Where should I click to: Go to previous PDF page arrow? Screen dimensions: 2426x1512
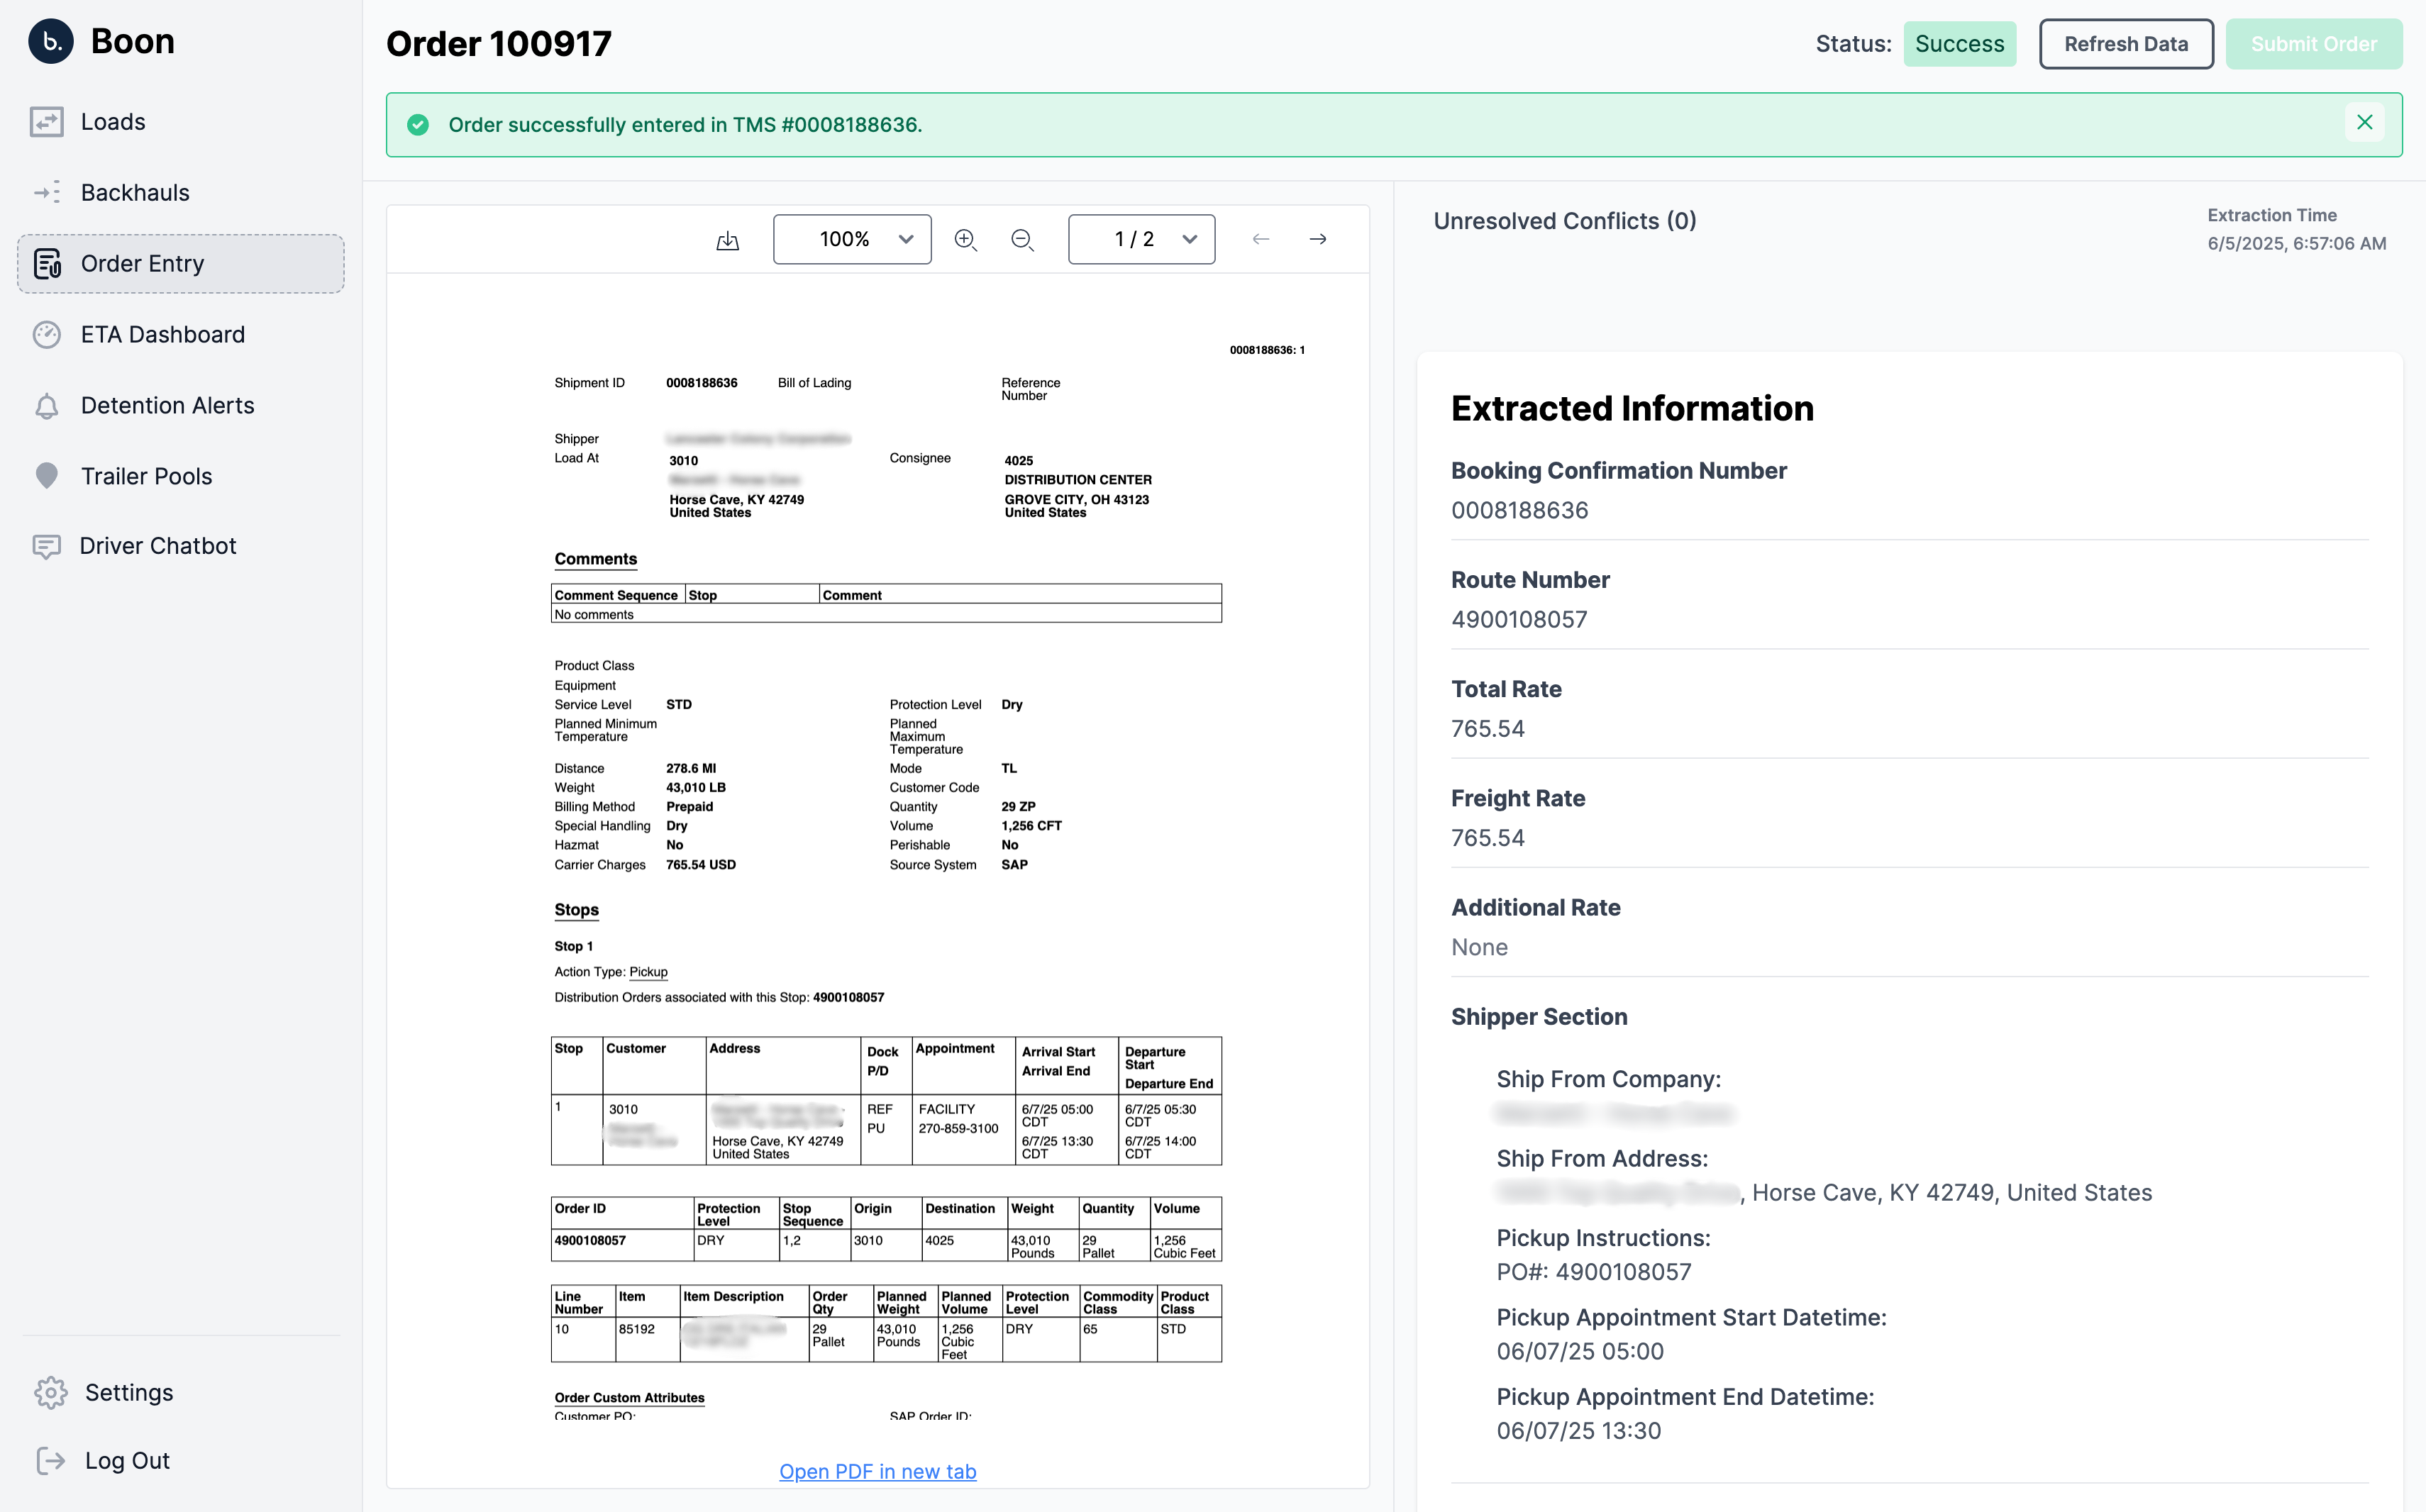[1261, 239]
